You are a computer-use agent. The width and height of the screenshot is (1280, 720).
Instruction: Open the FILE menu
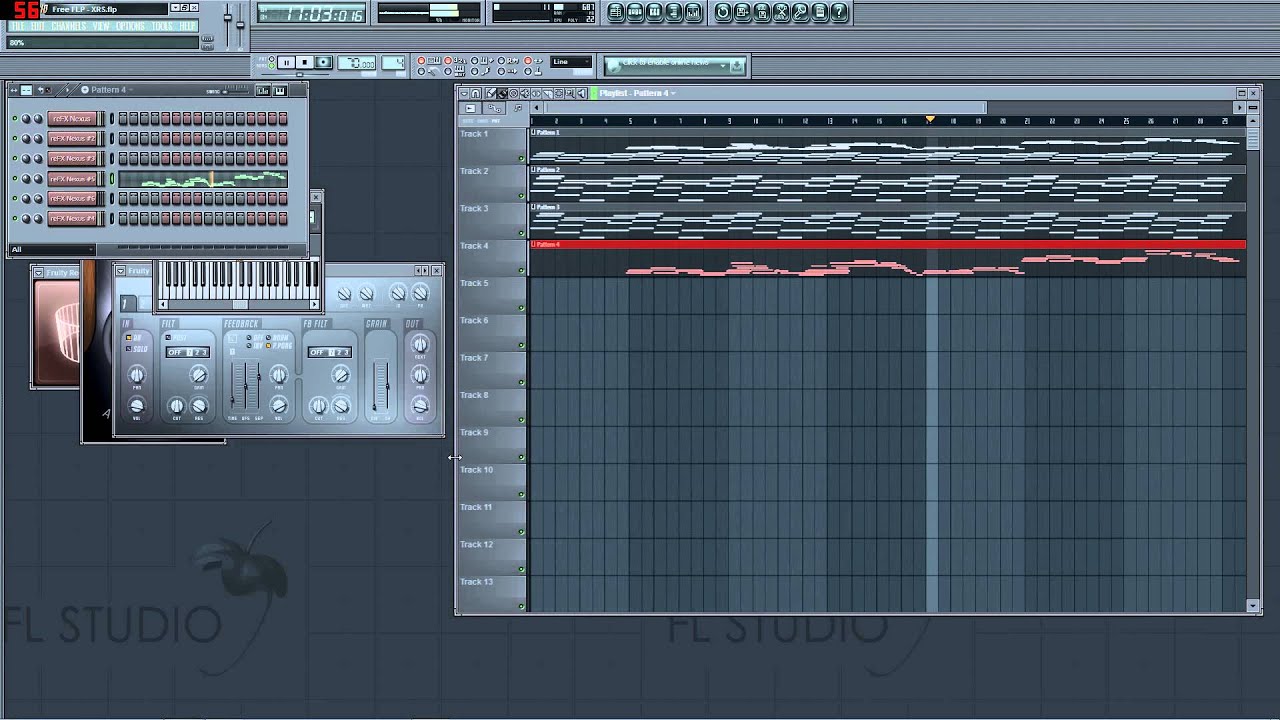(x=18, y=26)
